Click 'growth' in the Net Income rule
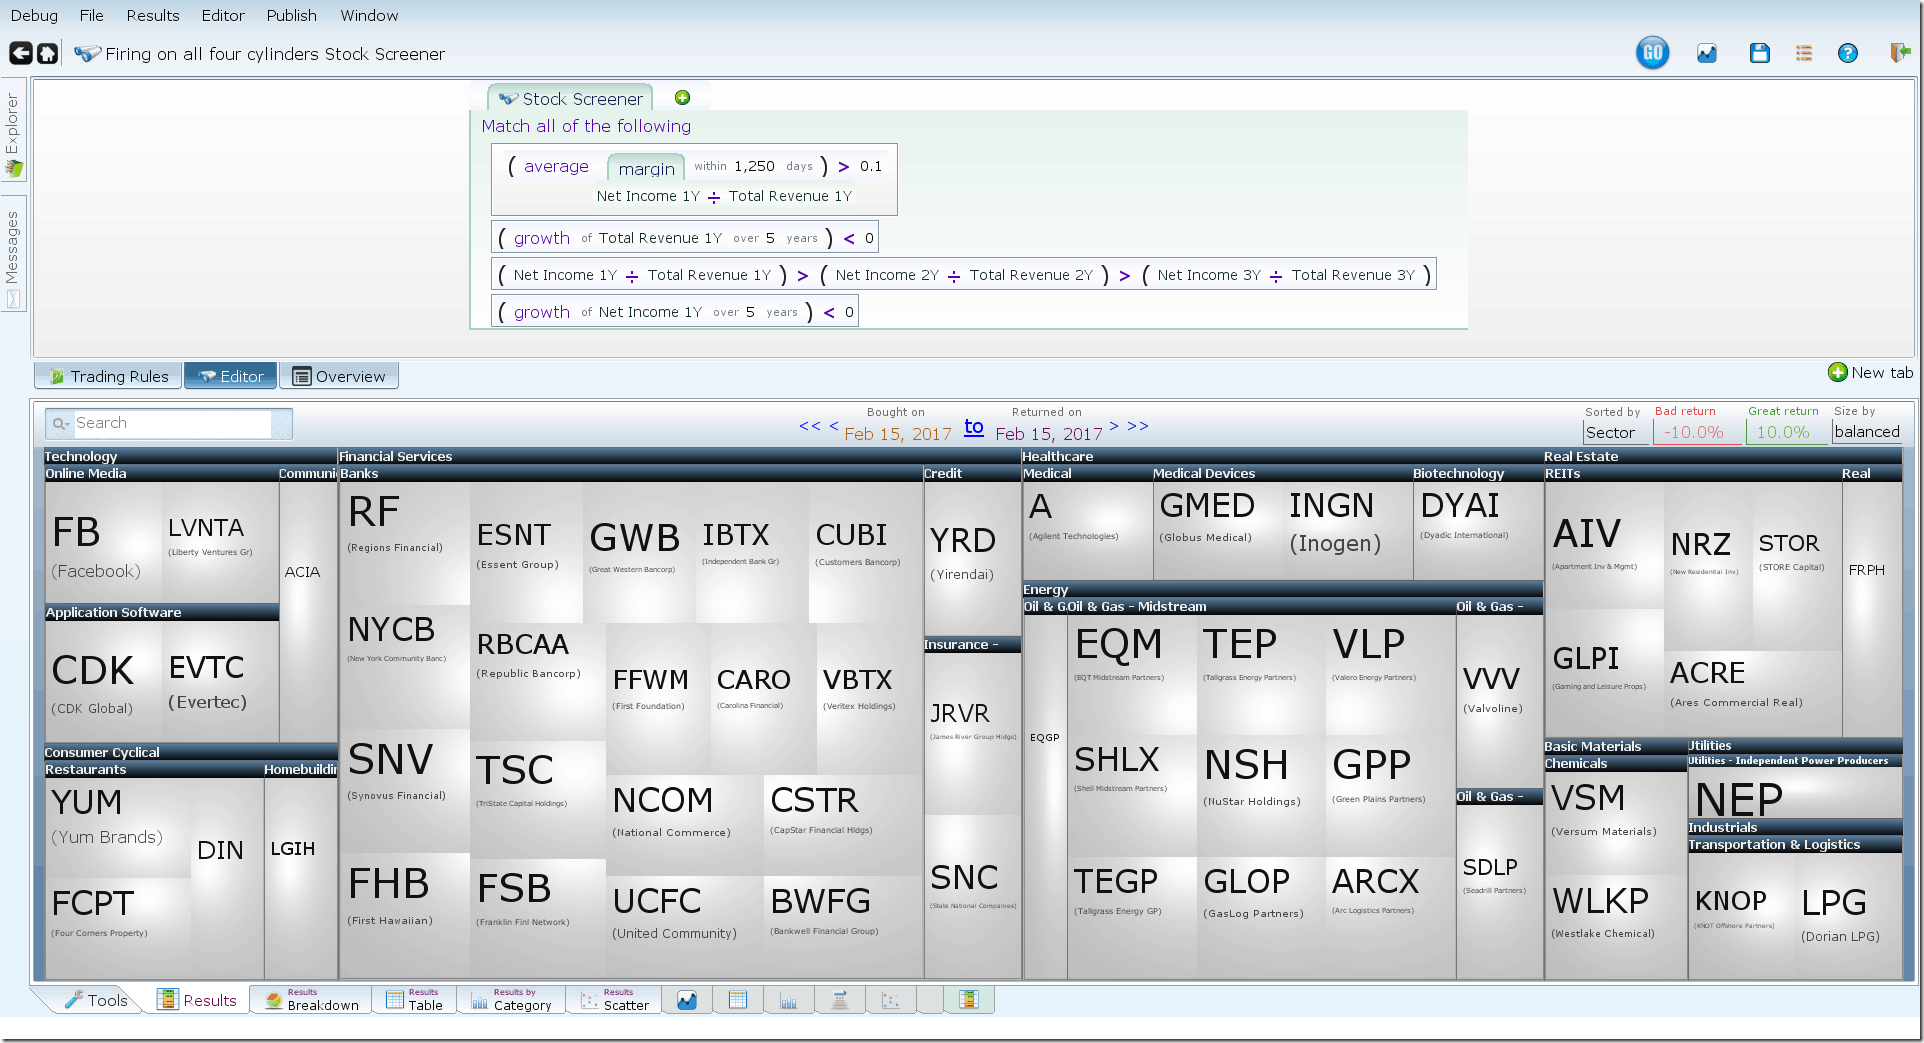1924x1043 pixels. click(x=542, y=312)
